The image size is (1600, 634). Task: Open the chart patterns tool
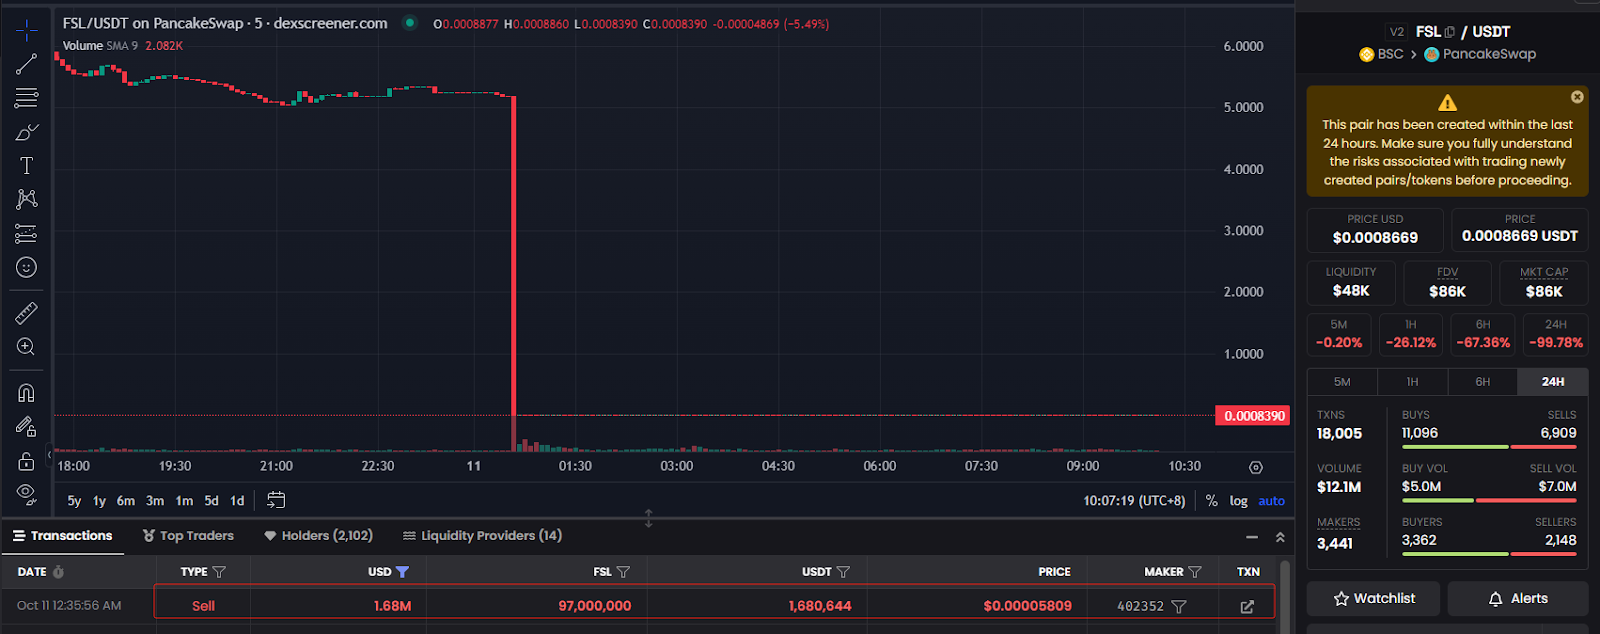[x=26, y=199]
